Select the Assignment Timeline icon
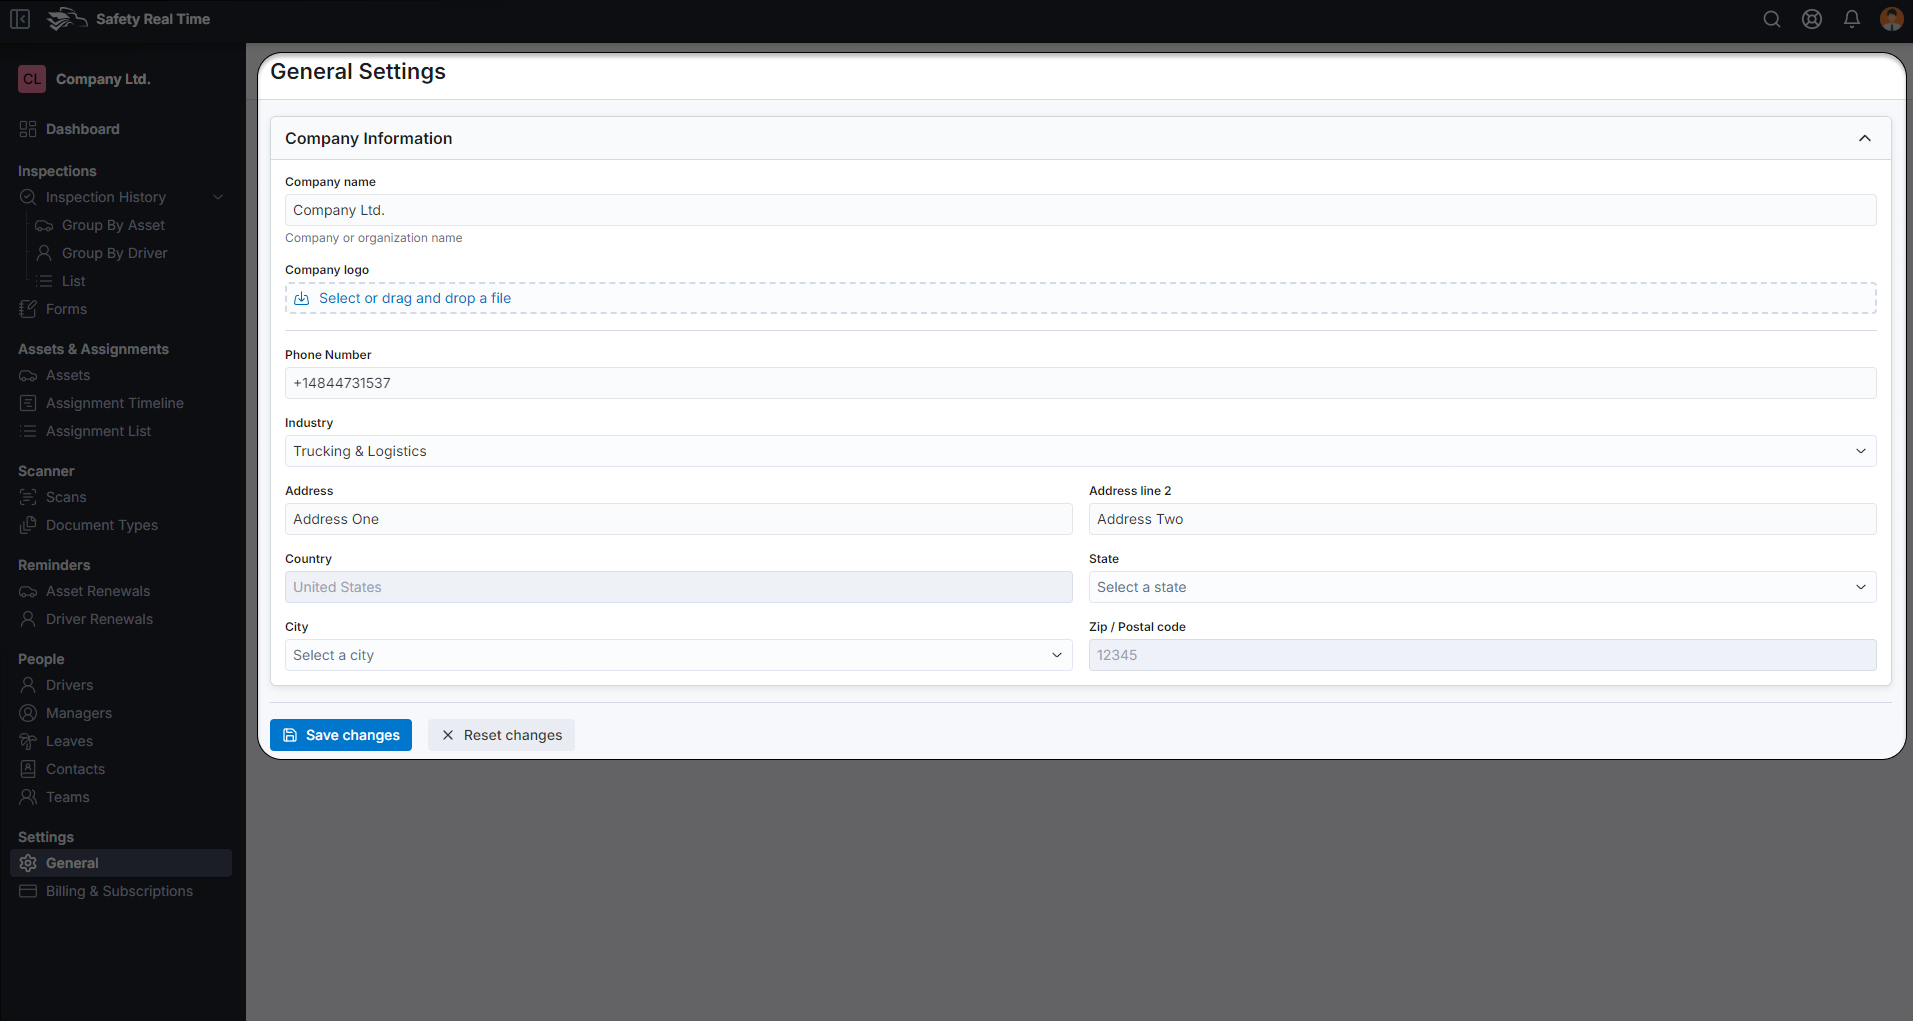The image size is (1913, 1021). coord(28,402)
